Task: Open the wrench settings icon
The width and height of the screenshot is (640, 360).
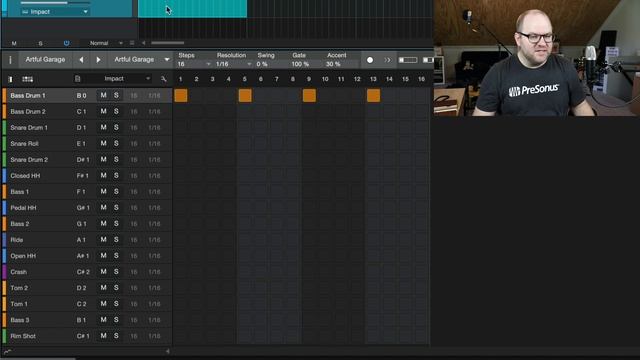Action: 164,79
